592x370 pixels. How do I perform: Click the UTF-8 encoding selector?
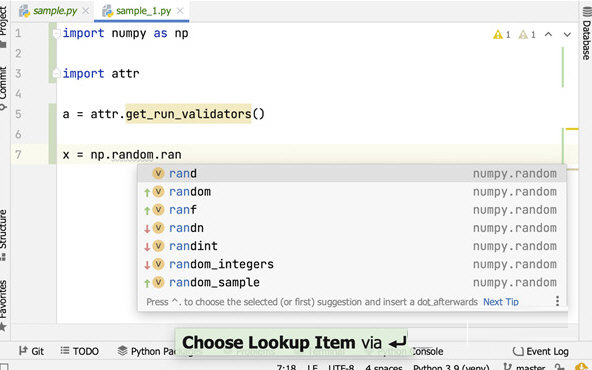click(x=341, y=367)
